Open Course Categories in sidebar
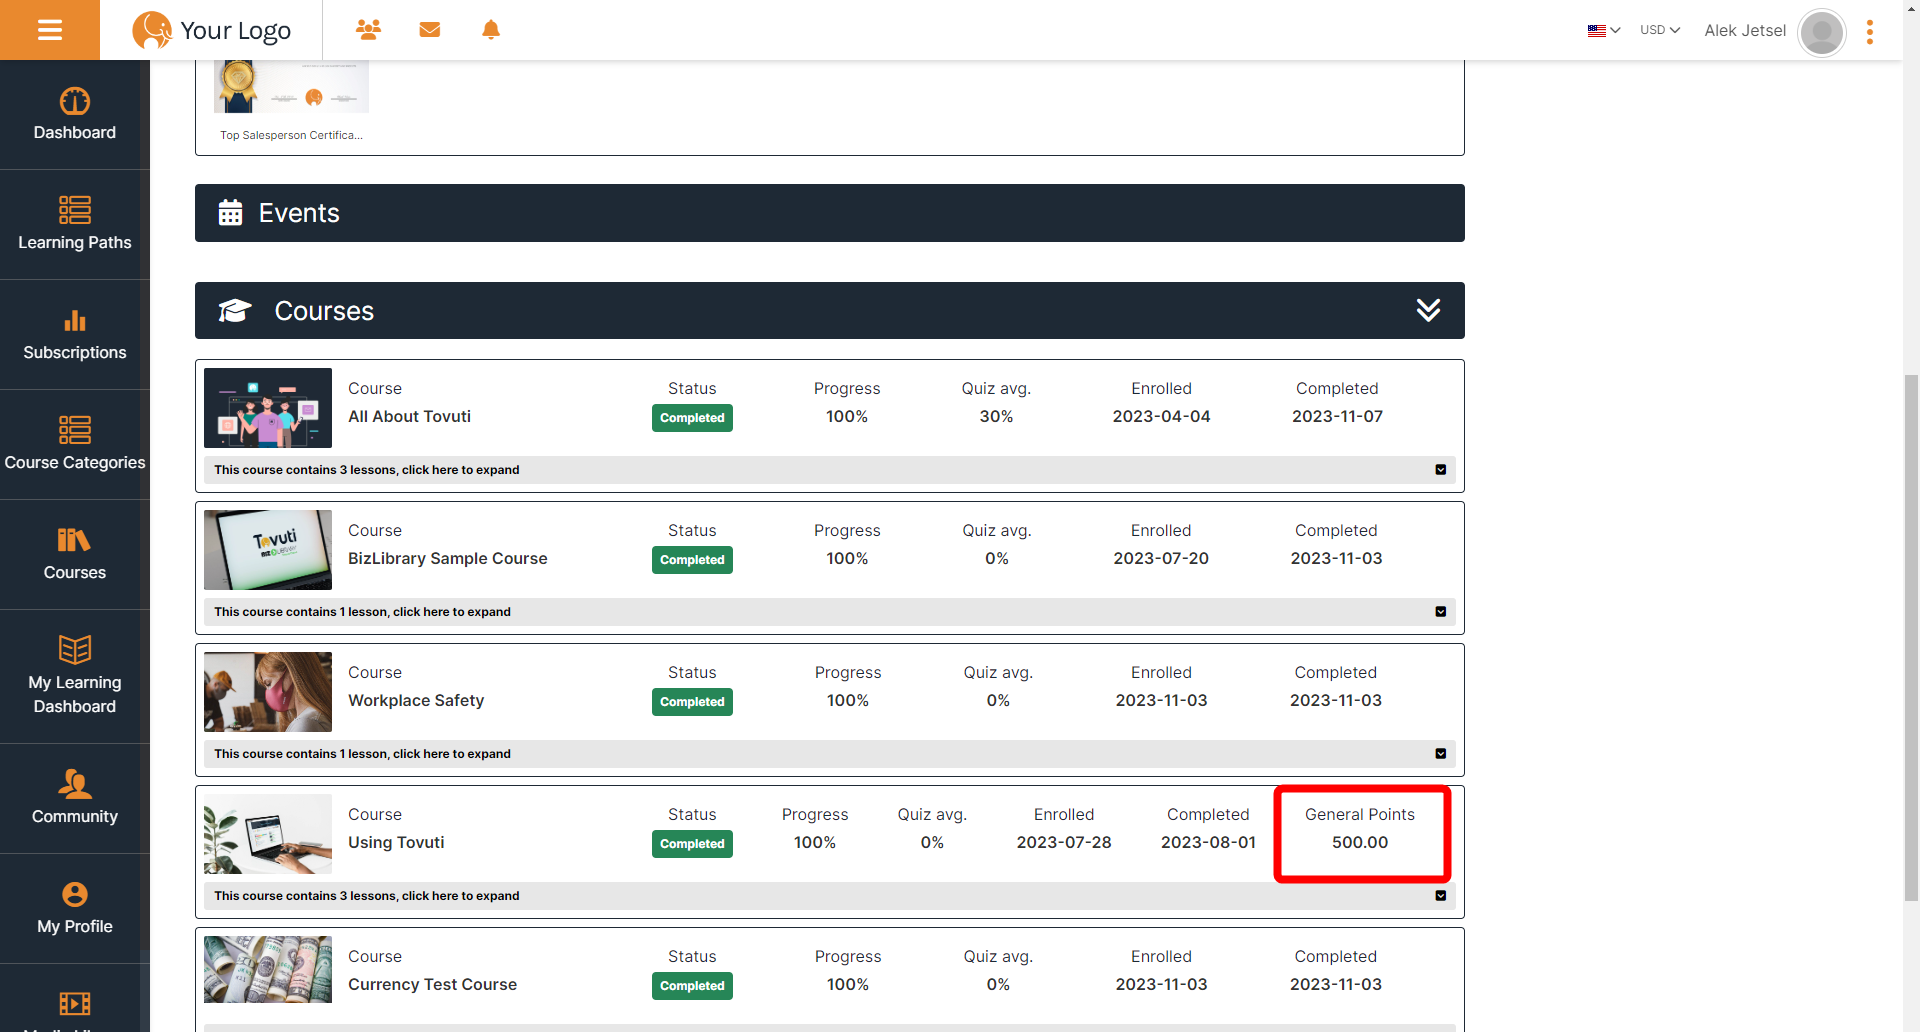 tap(75, 445)
